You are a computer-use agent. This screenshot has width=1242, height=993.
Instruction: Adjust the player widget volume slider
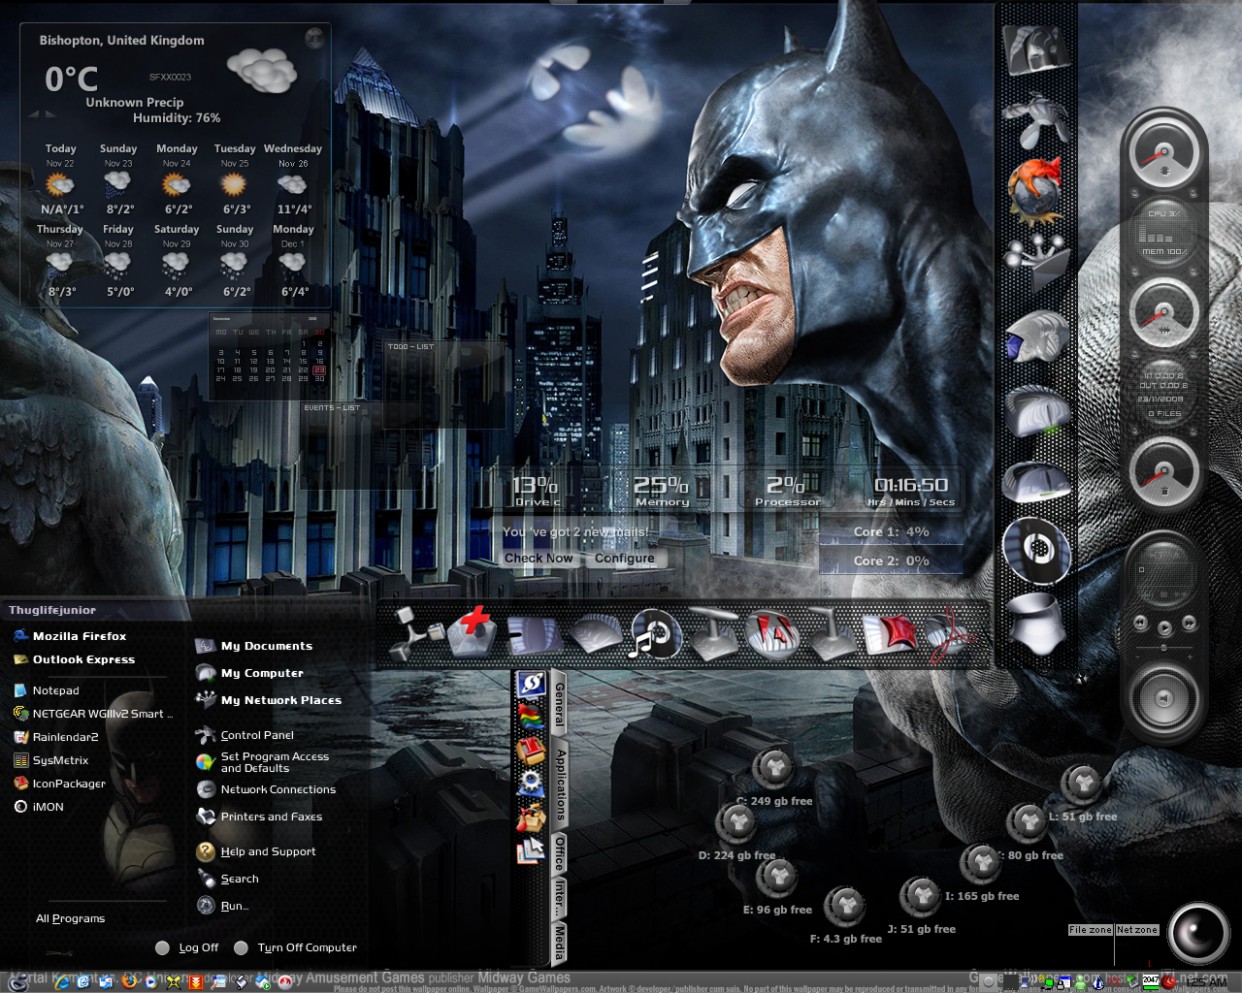click(1164, 648)
